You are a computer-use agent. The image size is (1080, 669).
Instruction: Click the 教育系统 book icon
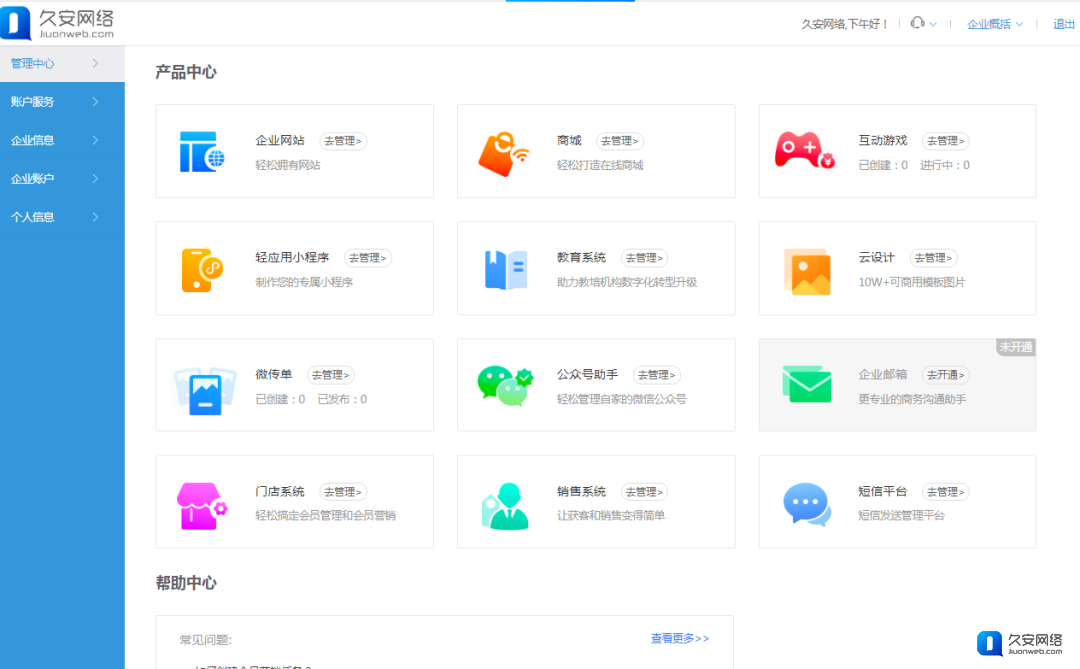click(x=506, y=269)
